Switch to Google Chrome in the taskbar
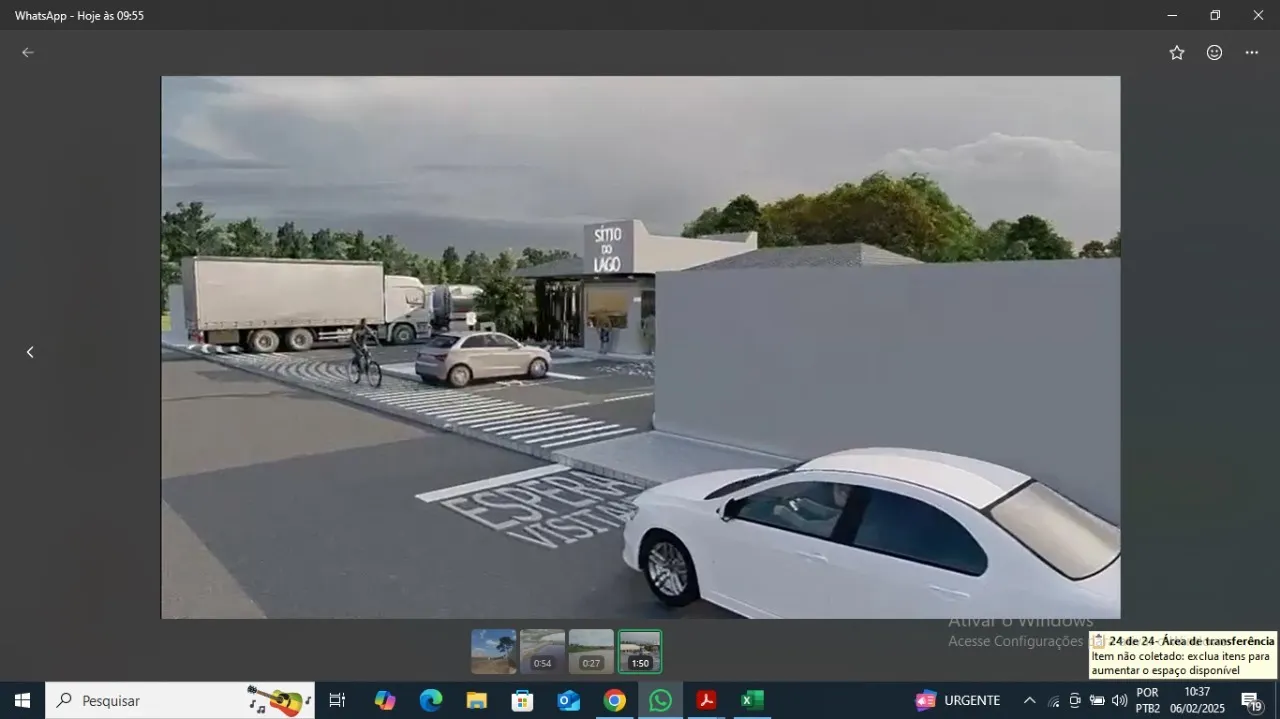This screenshot has height=719, width=1280. click(x=614, y=700)
